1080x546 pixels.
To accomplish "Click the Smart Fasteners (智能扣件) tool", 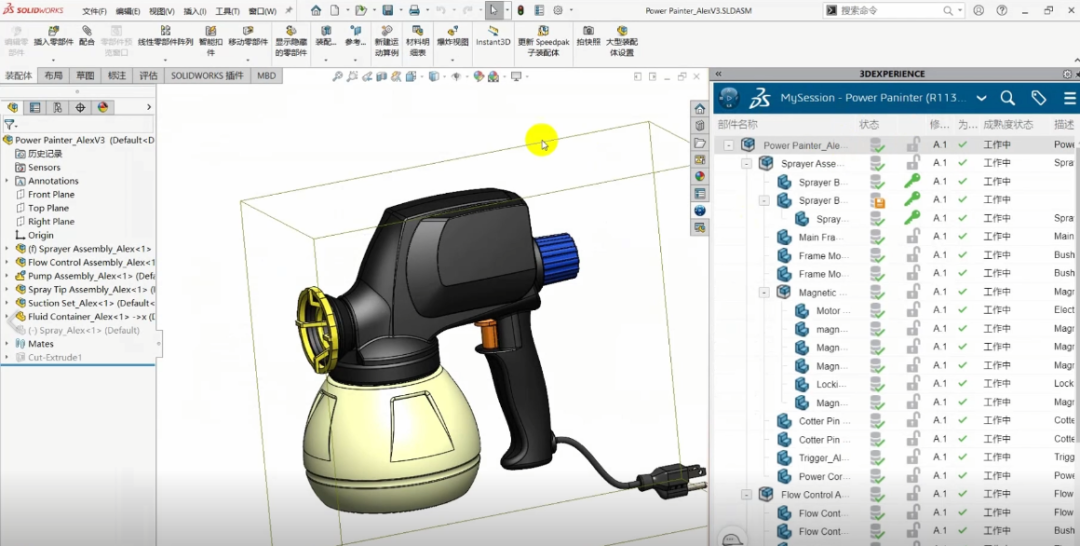I will click(x=211, y=41).
